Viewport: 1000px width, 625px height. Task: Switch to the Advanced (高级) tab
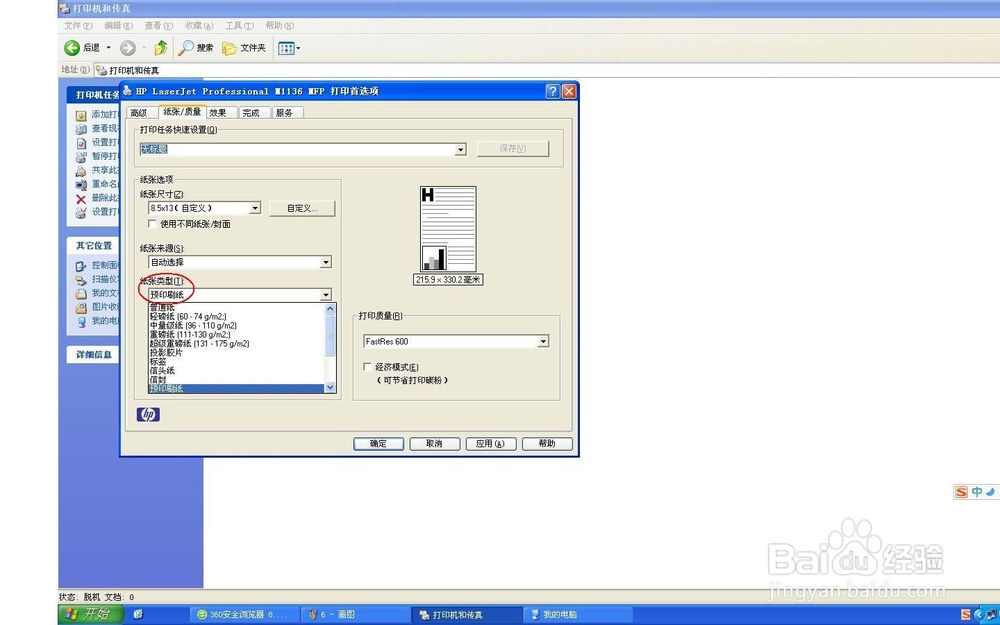(139, 113)
